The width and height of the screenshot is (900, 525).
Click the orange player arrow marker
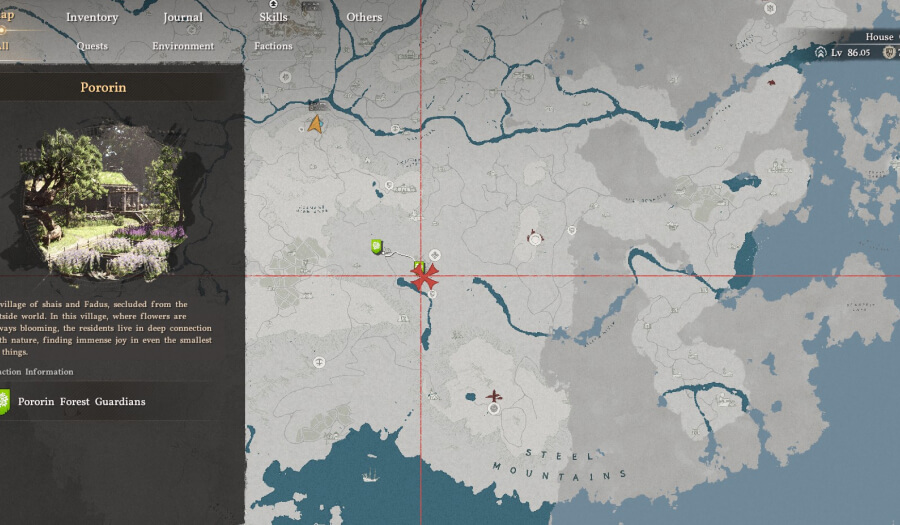pos(315,124)
